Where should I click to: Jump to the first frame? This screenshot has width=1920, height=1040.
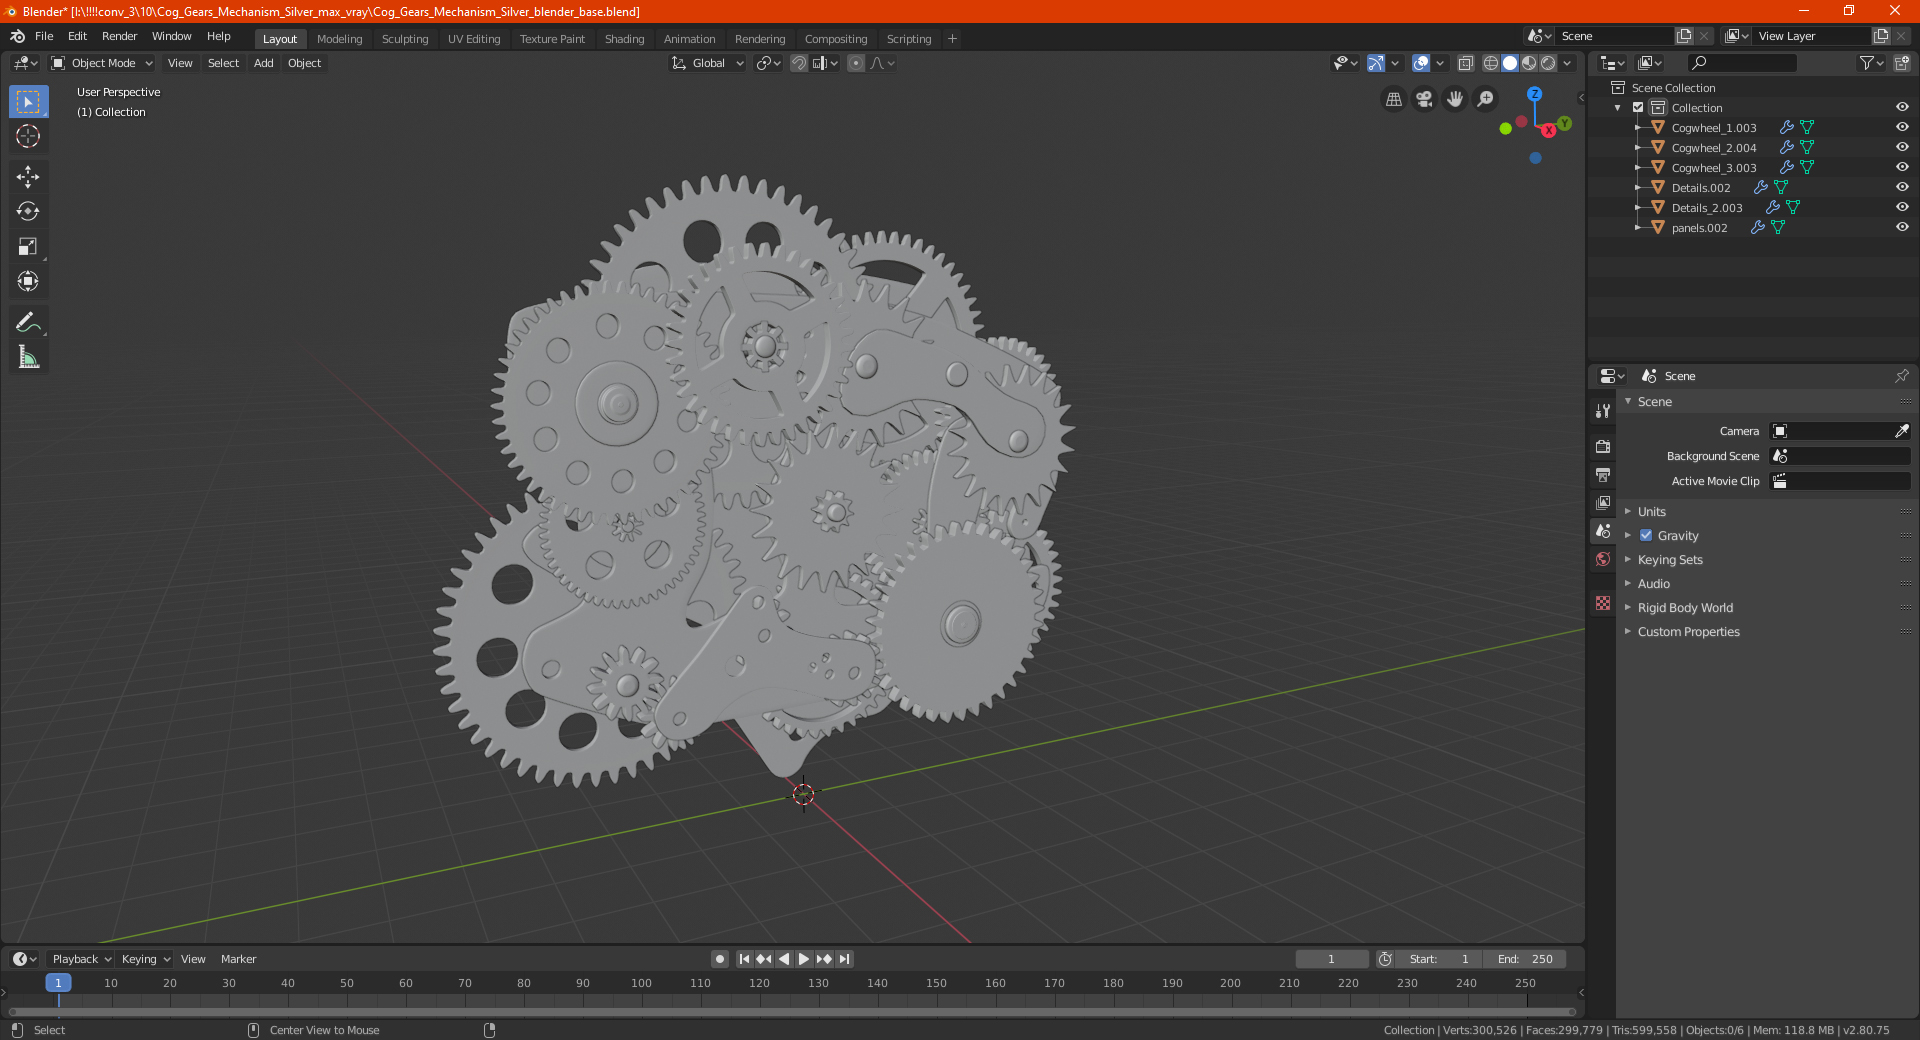(x=744, y=959)
